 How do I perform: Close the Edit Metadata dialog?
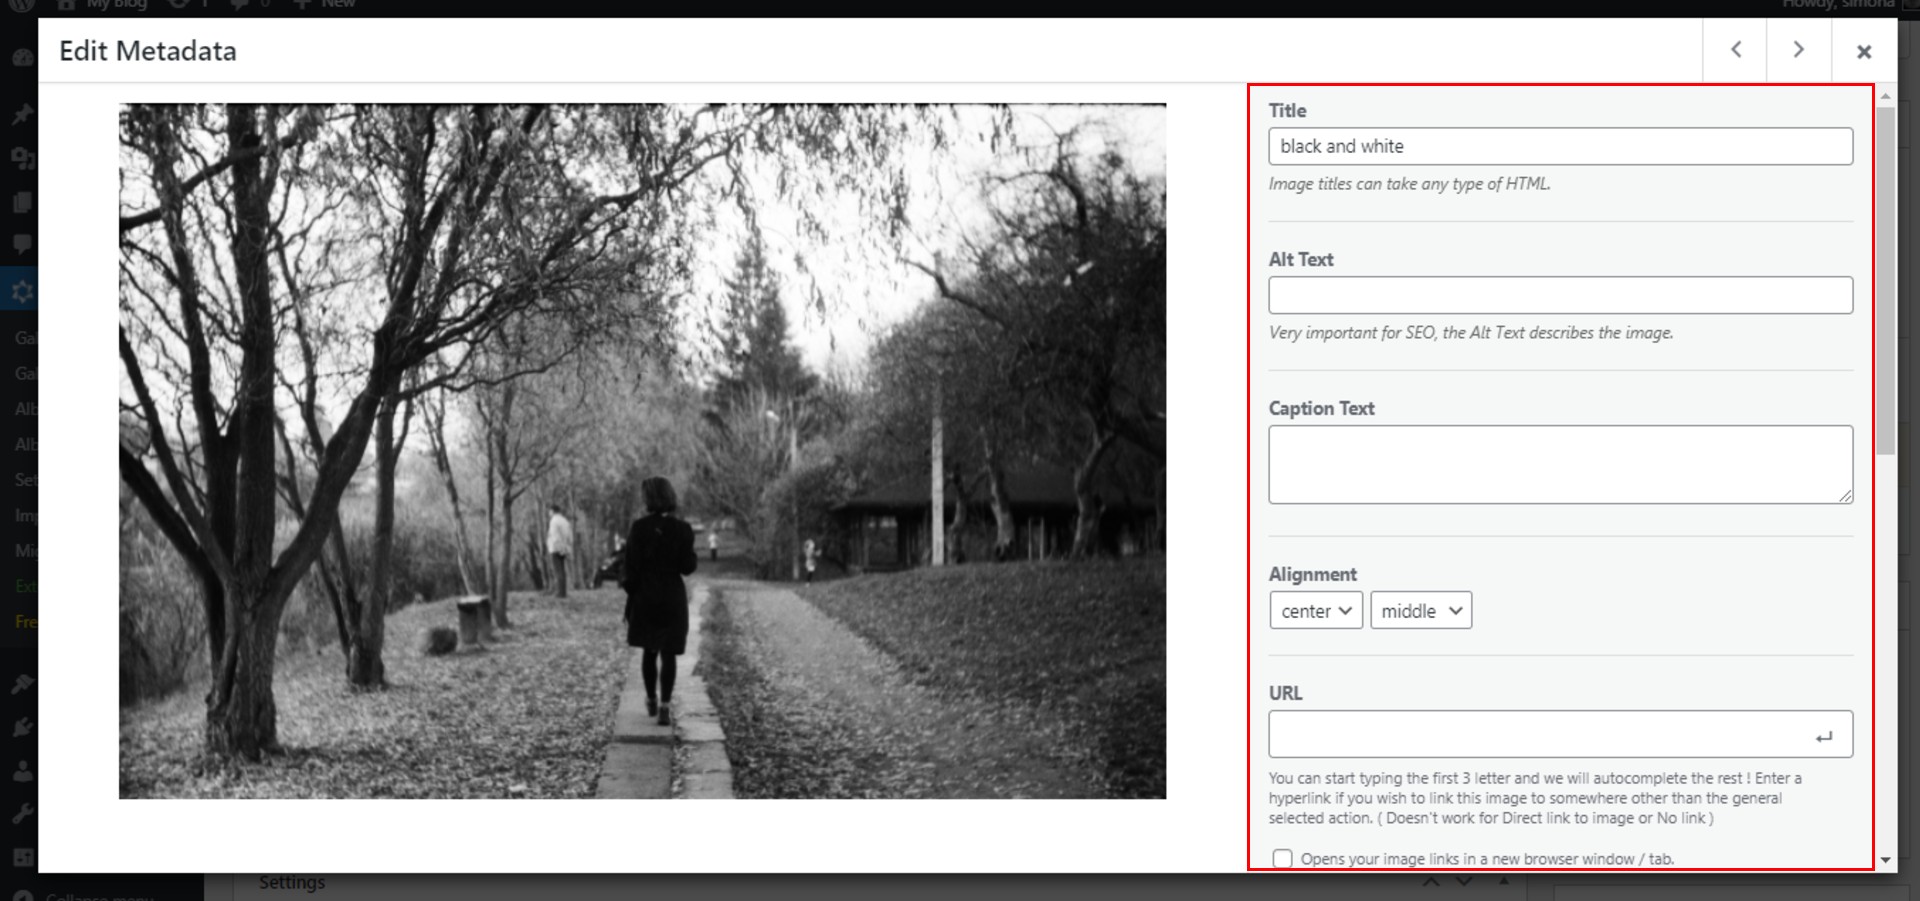1864,51
